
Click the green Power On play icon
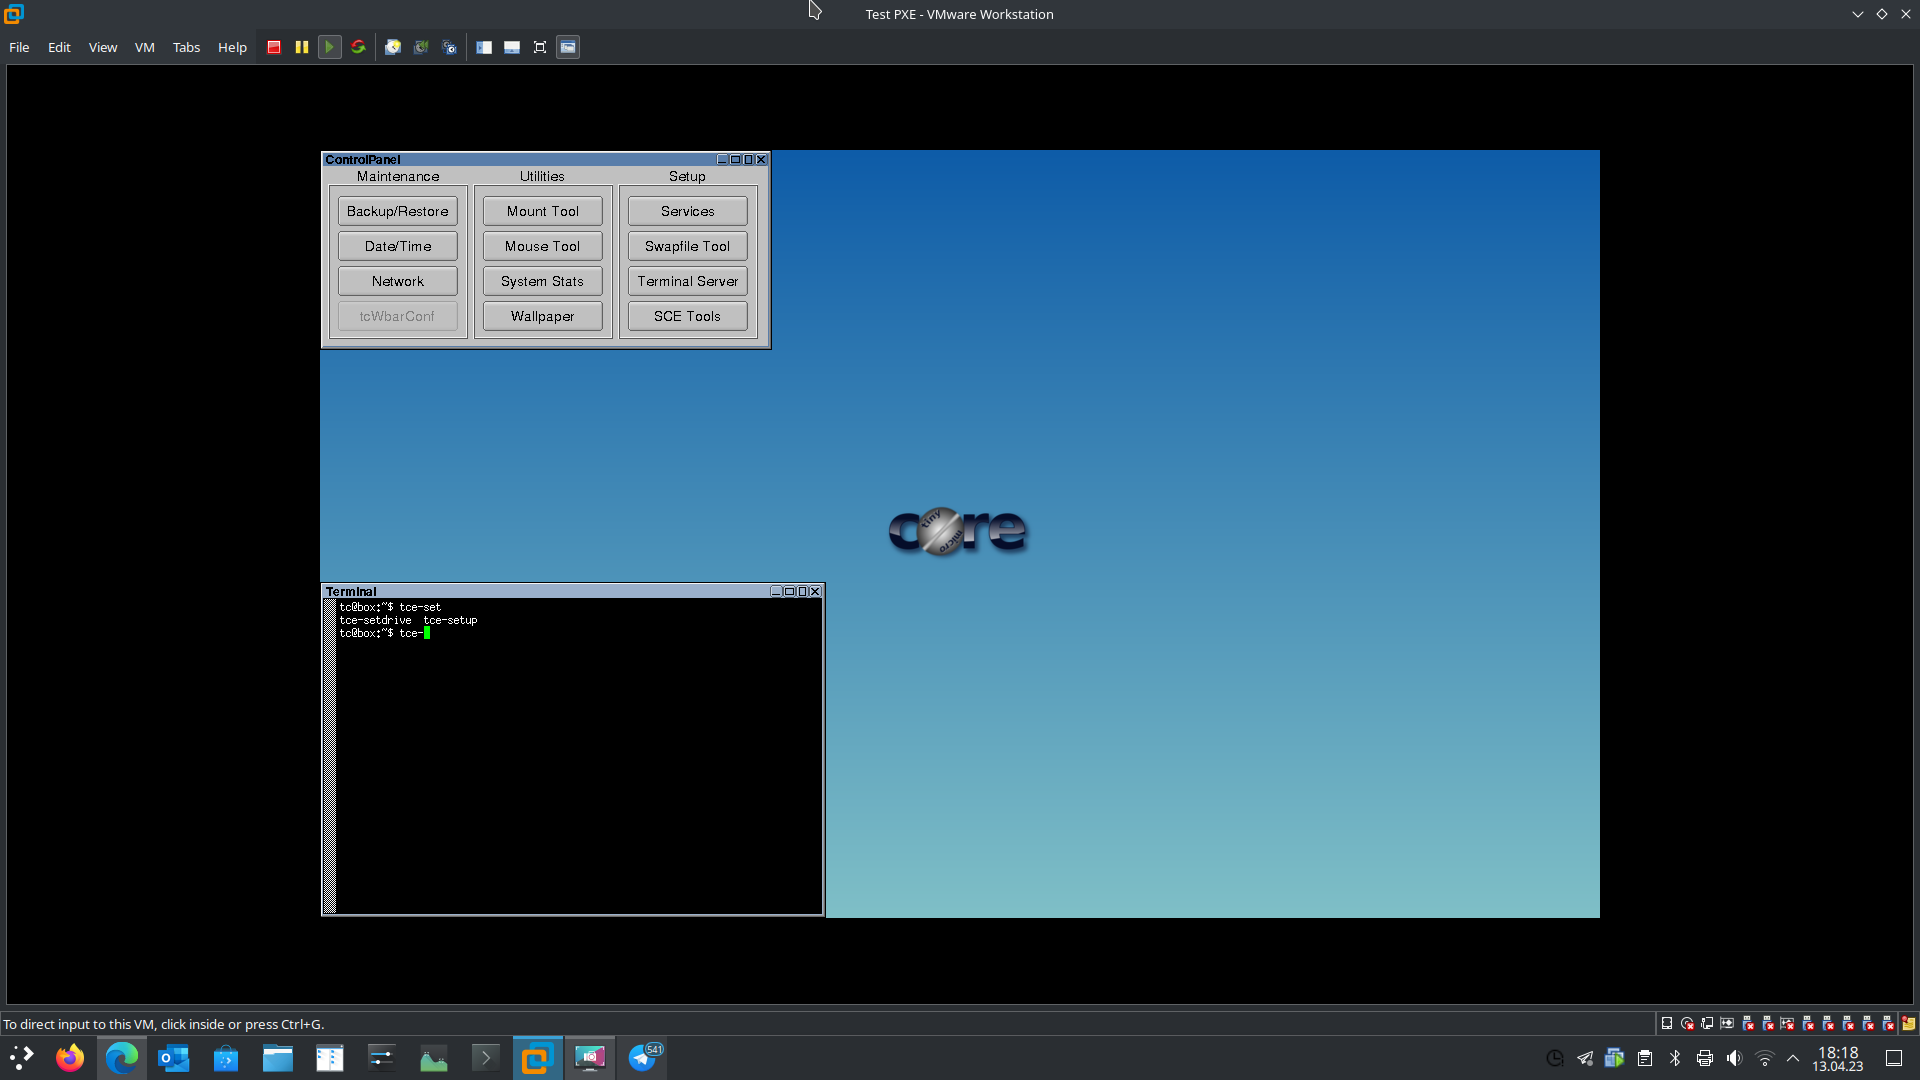(329, 47)
